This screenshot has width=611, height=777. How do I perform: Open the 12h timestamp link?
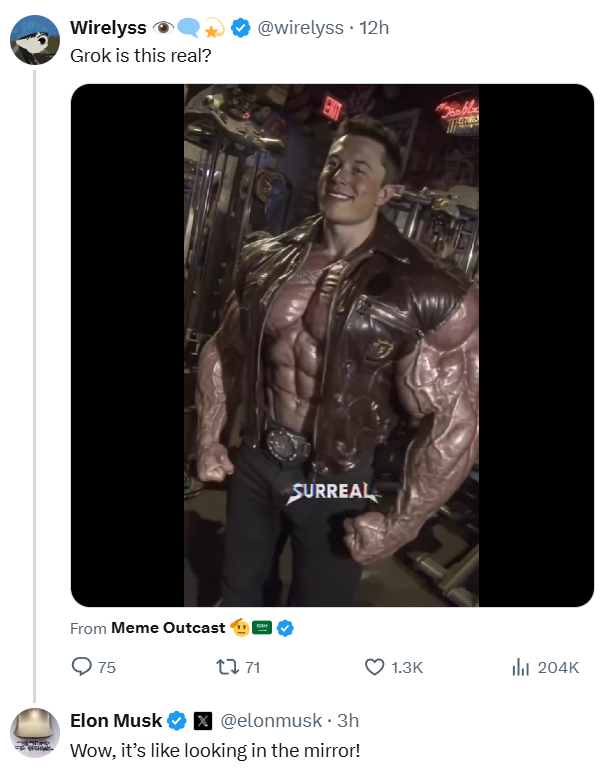point(374,28)
